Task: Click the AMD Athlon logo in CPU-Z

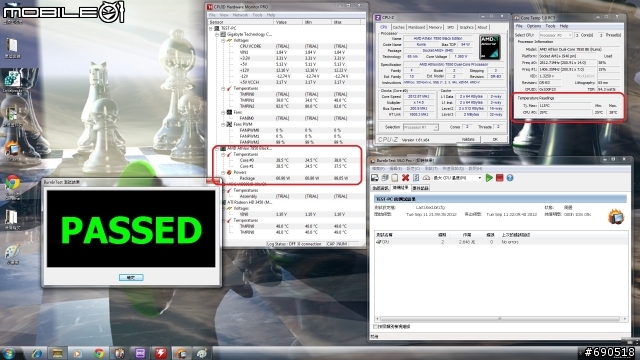Action: coord(490,47)
